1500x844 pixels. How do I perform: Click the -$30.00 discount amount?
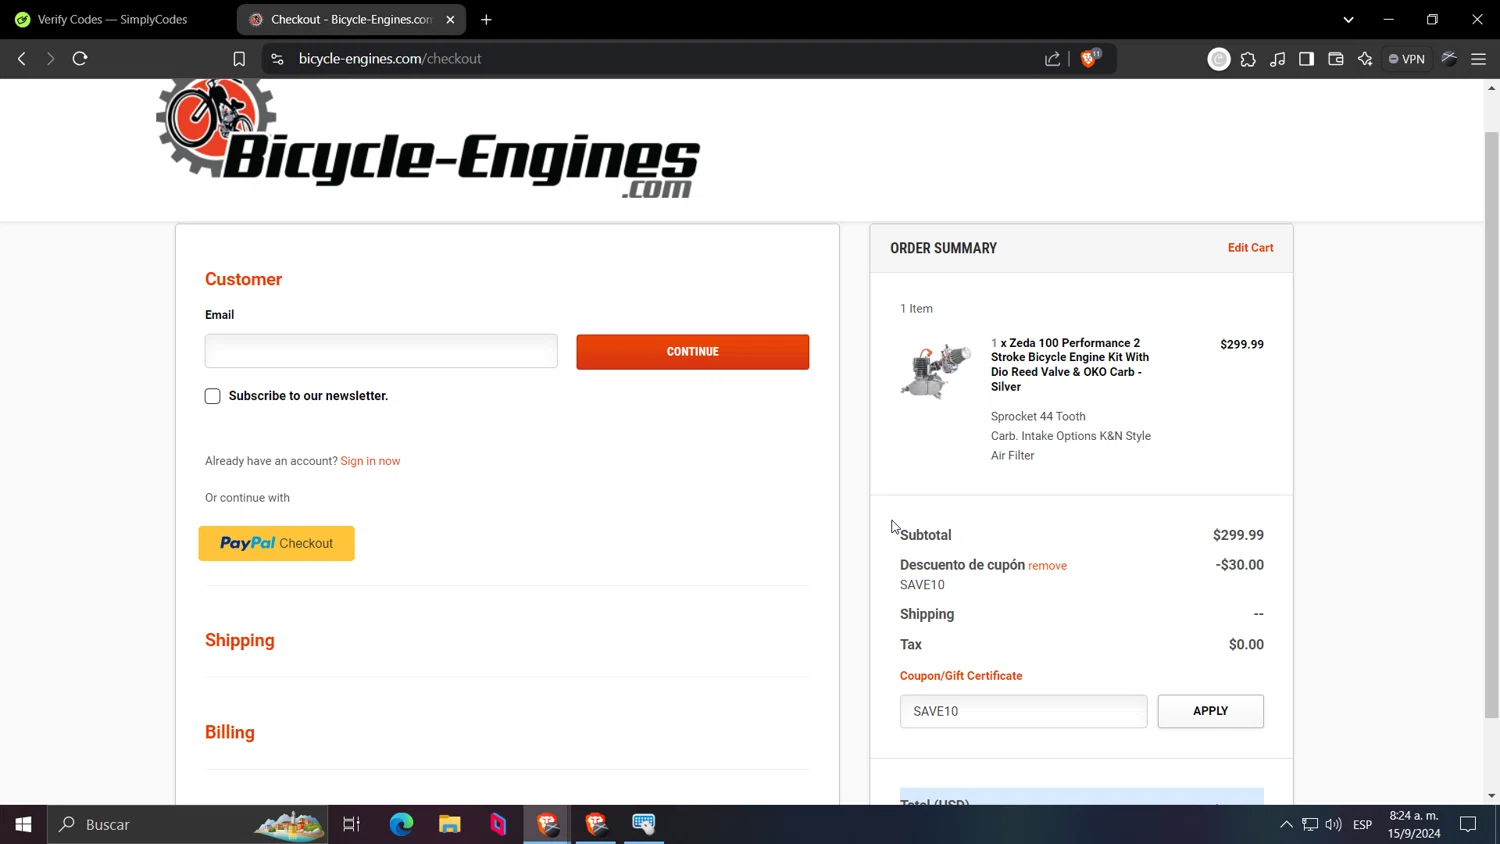[x=1239, y=565]
